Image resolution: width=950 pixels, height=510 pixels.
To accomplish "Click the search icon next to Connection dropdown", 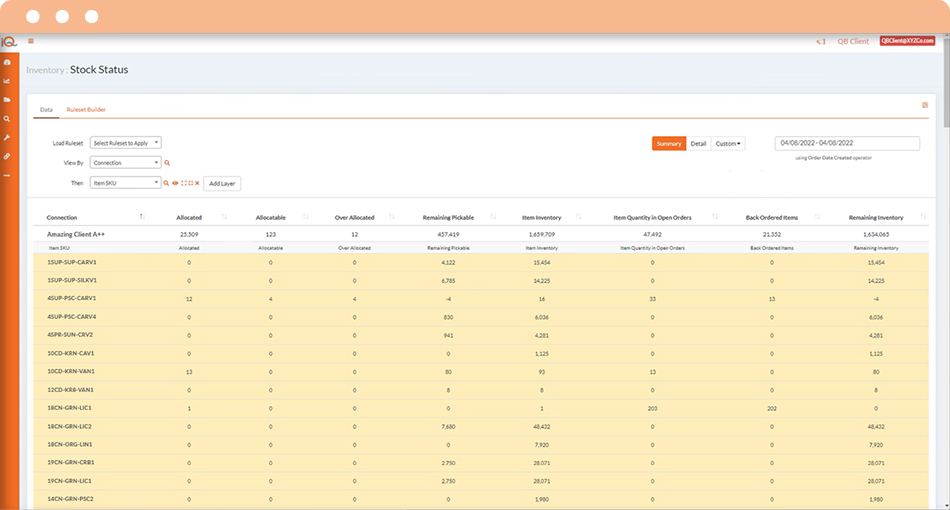I will pyautogui.click(x=167, y=162).
